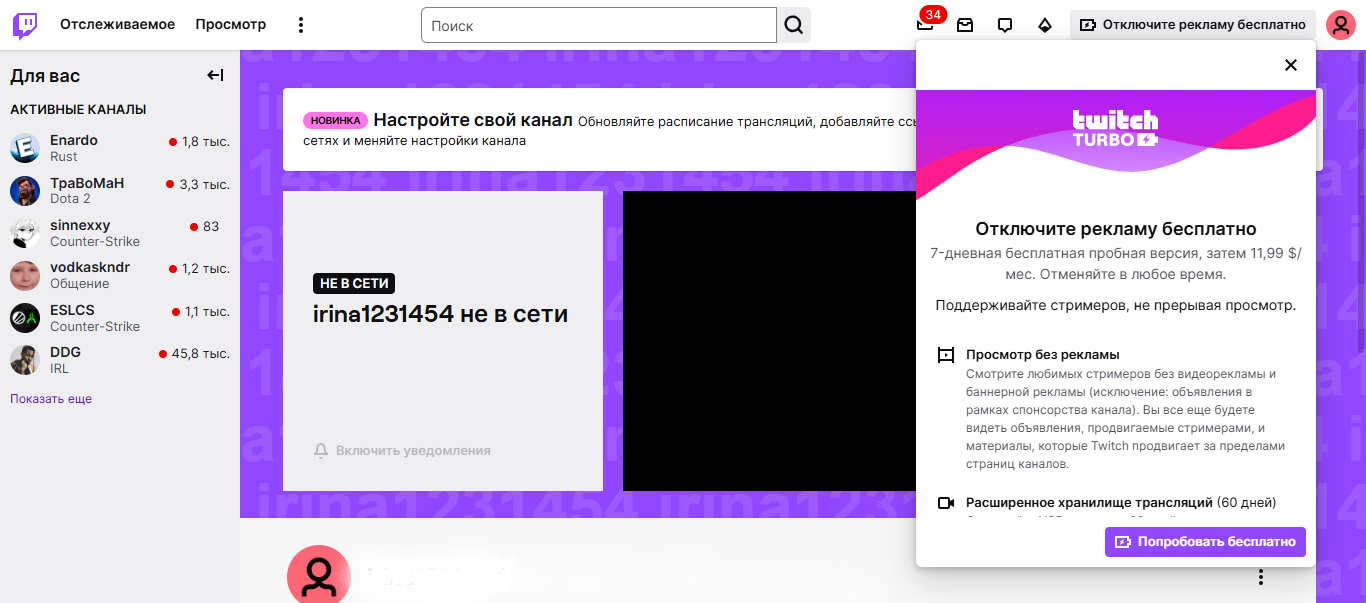Click irina1231454 не в сети text
Image resolution: width=1366 pixels, height=603 pixels.
pyautogui.click(x=440, y=314)
